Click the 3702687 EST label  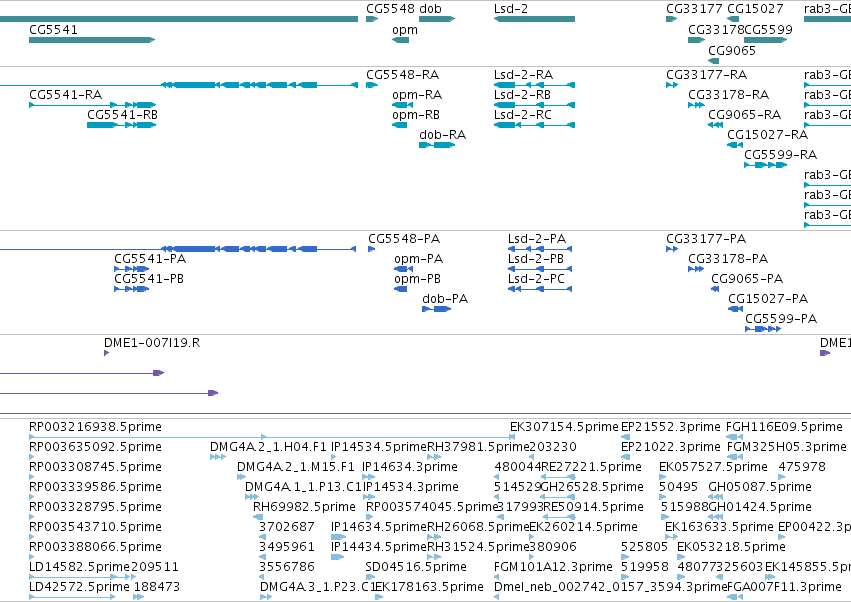coord(287,527)
